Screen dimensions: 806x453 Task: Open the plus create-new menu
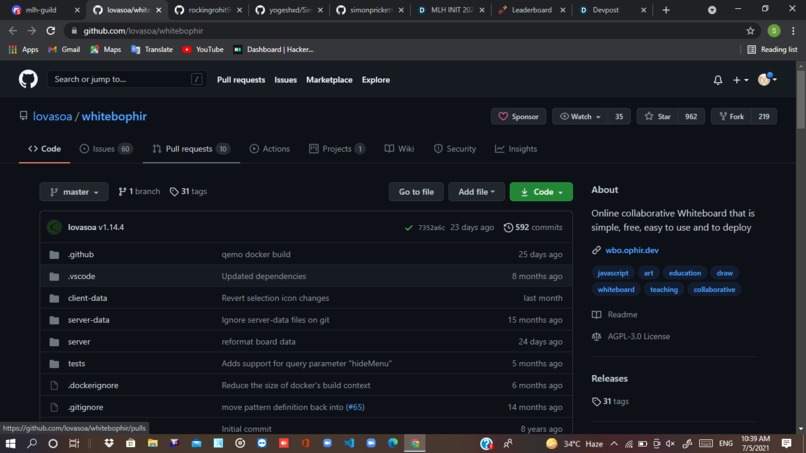740,80
